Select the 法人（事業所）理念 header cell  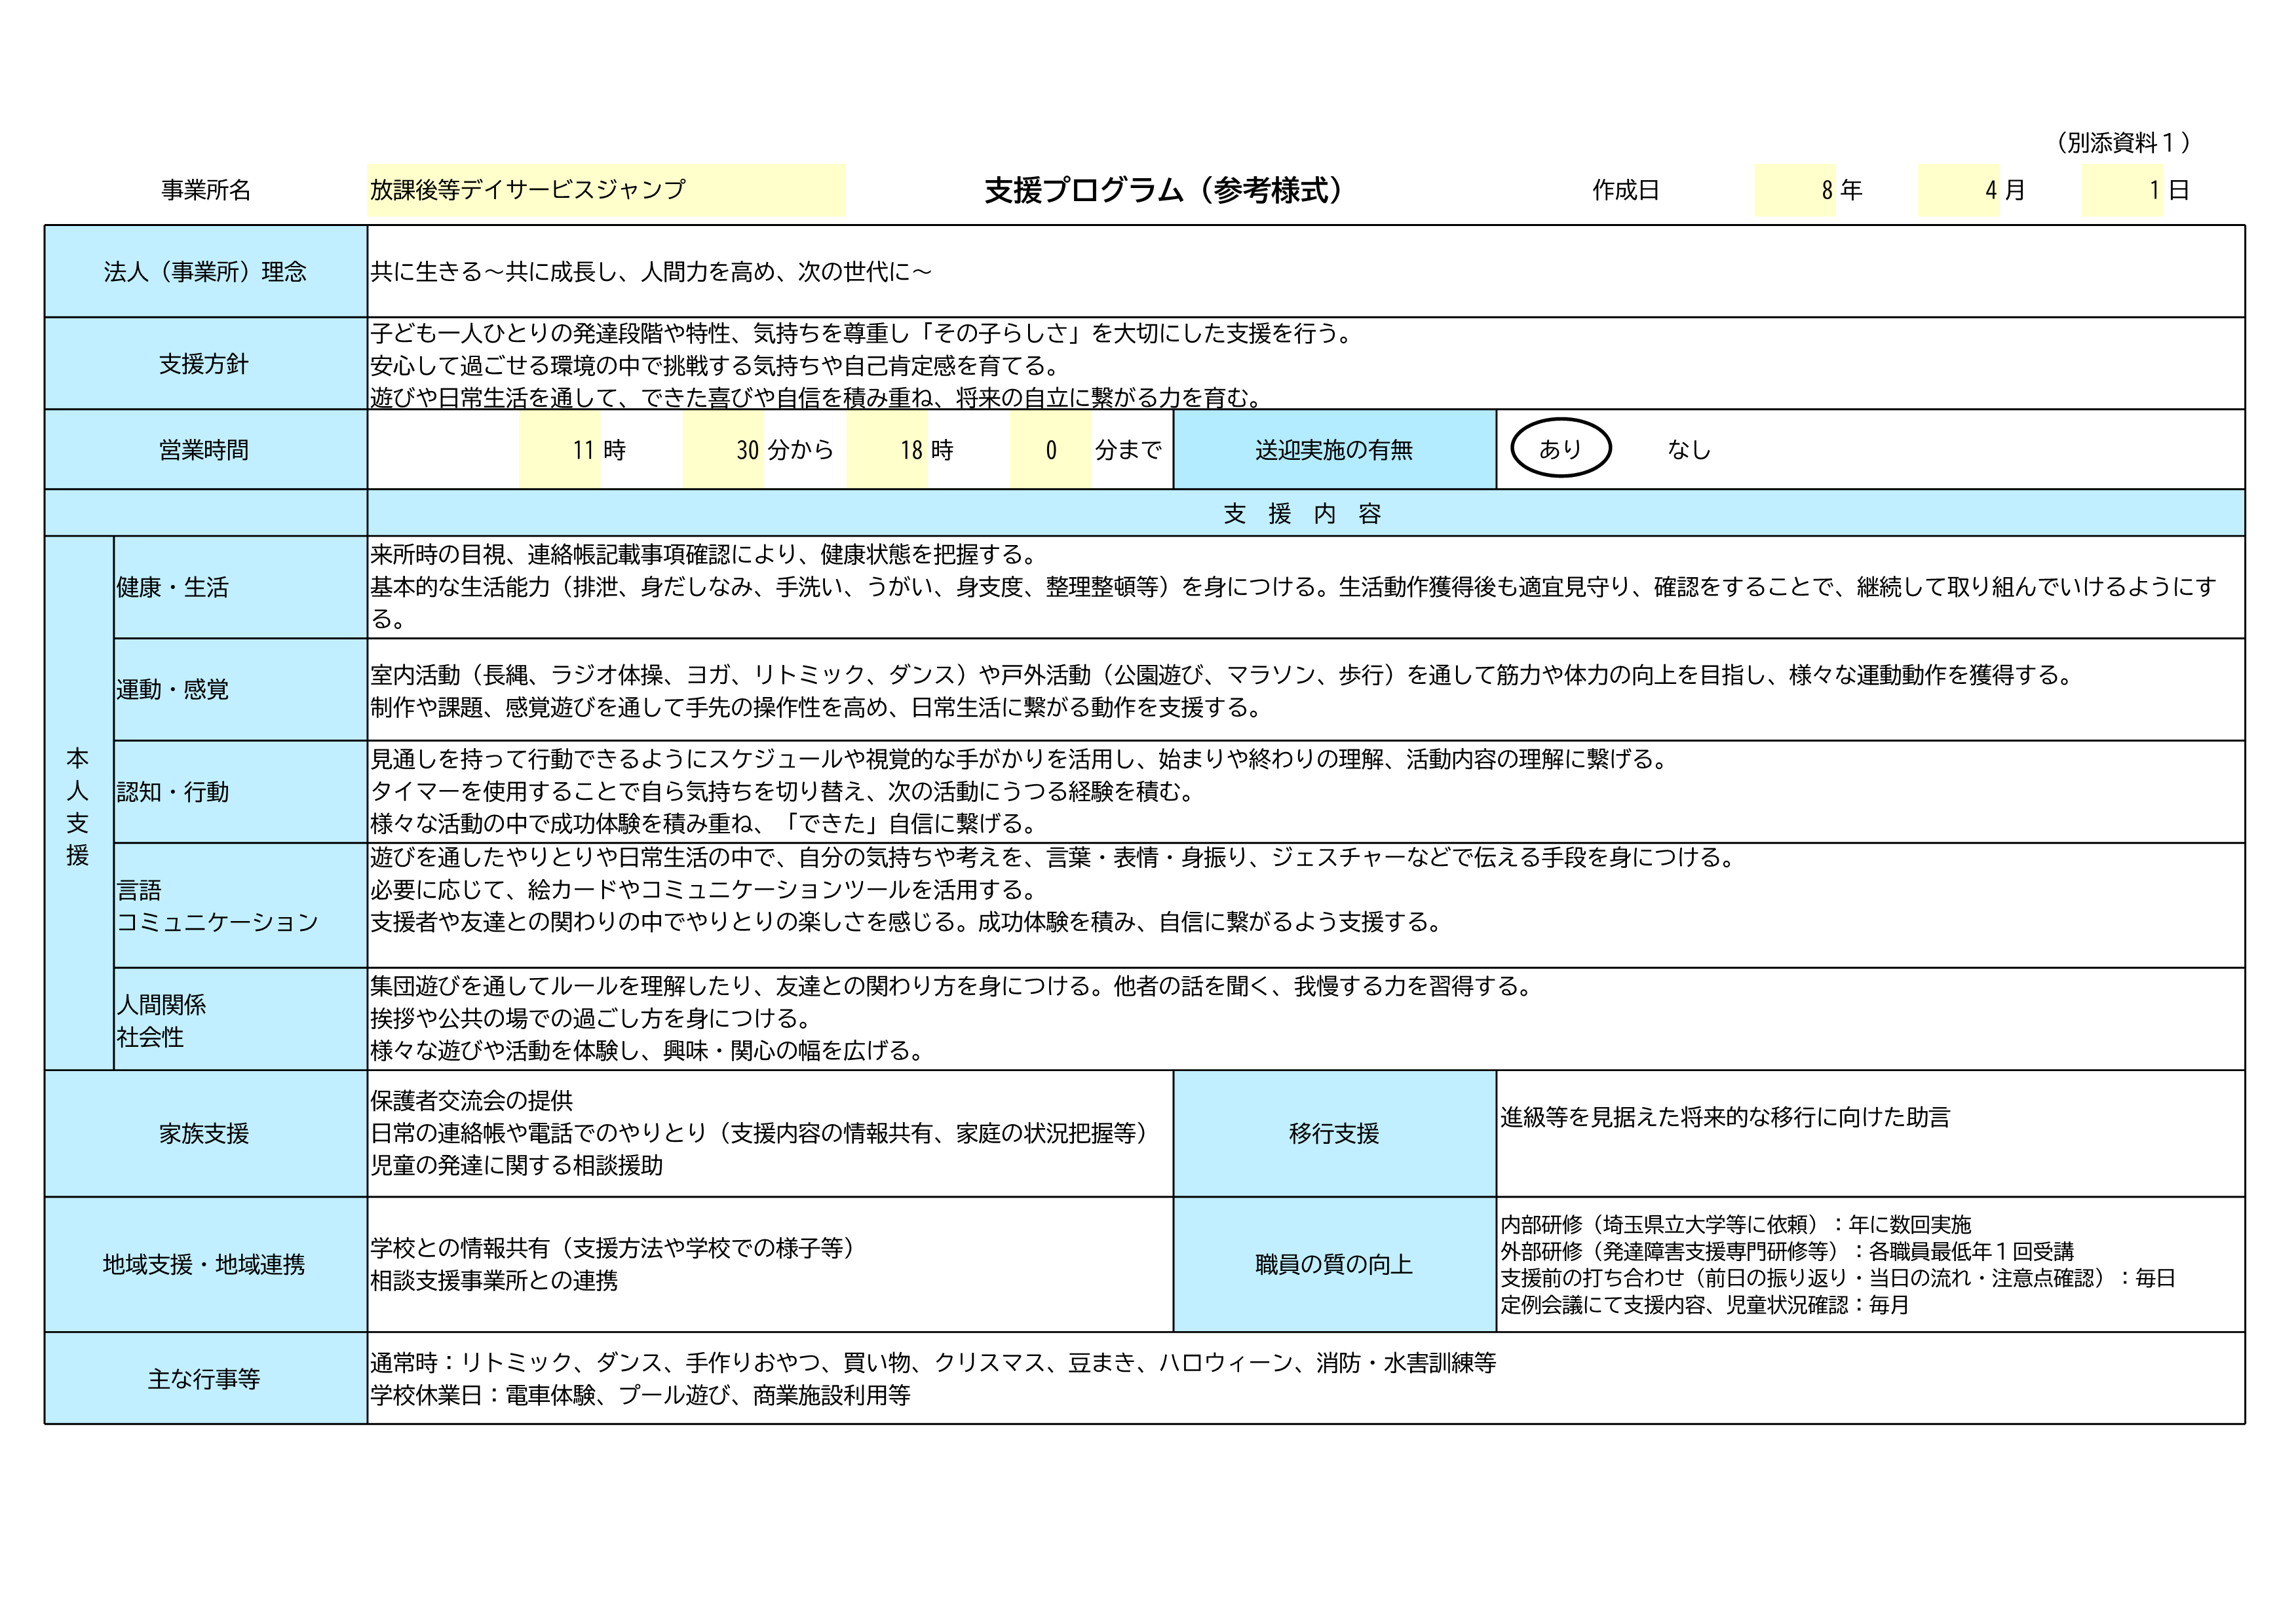pos(205,272)
